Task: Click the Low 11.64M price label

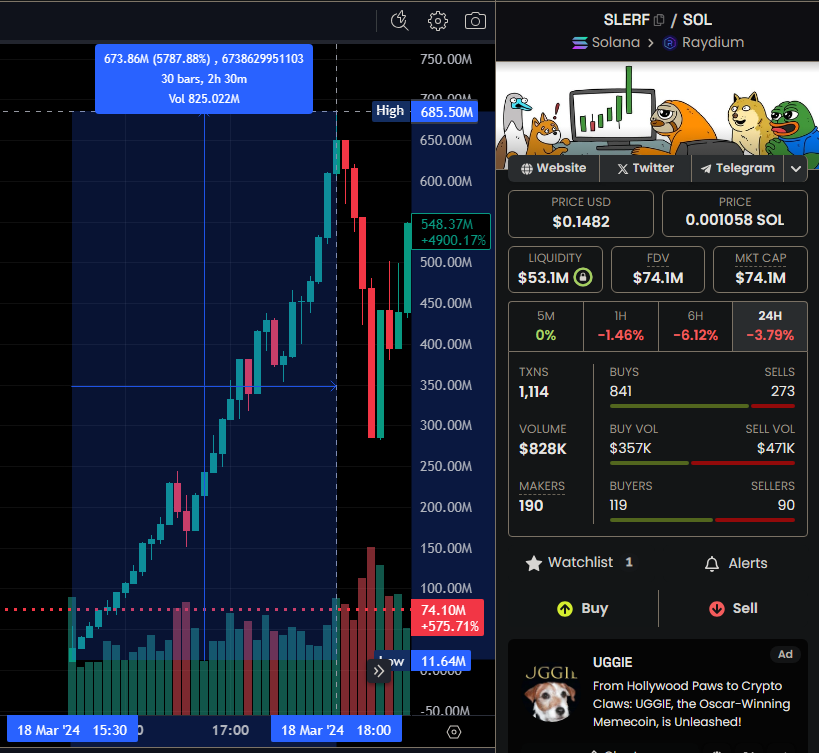Action: point(424,661)
